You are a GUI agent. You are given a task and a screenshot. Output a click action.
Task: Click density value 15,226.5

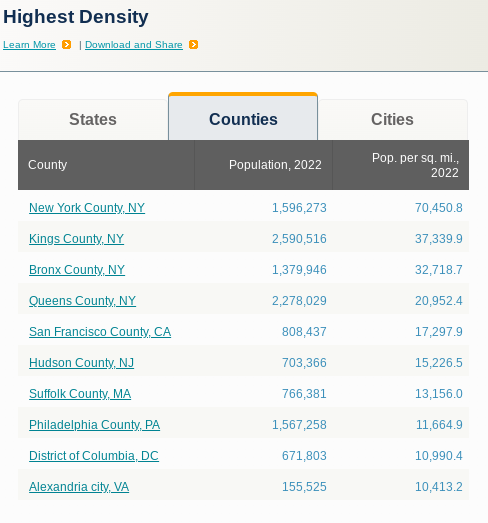tap(439, 363)
